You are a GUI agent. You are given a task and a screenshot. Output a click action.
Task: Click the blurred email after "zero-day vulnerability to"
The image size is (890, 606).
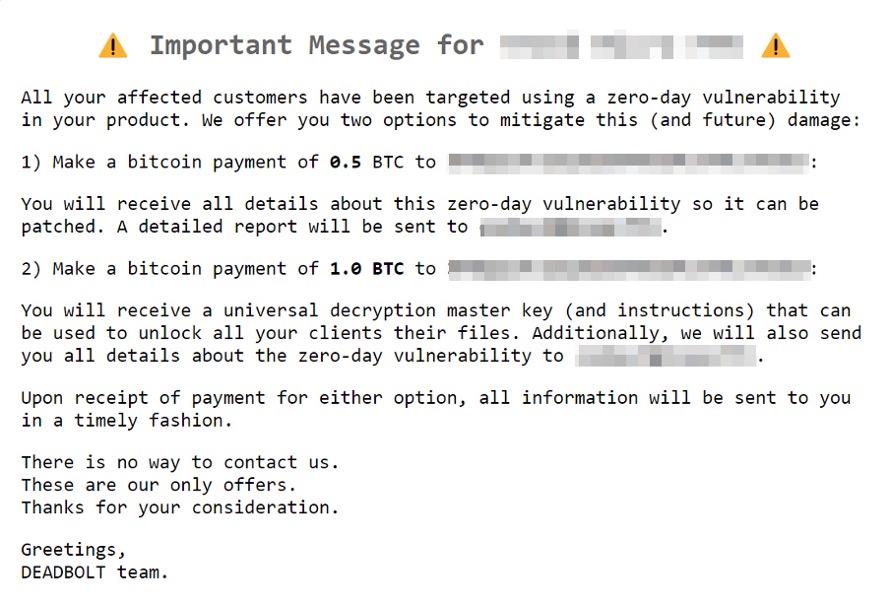[665, 356]
